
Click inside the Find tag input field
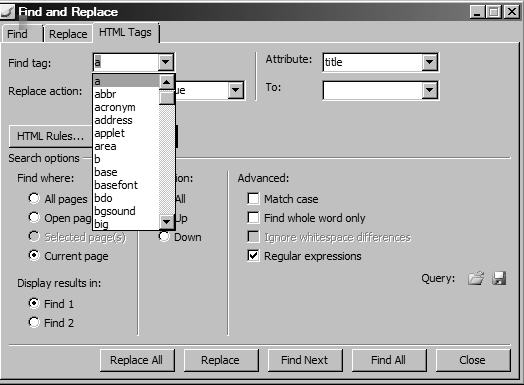(125, 62)
